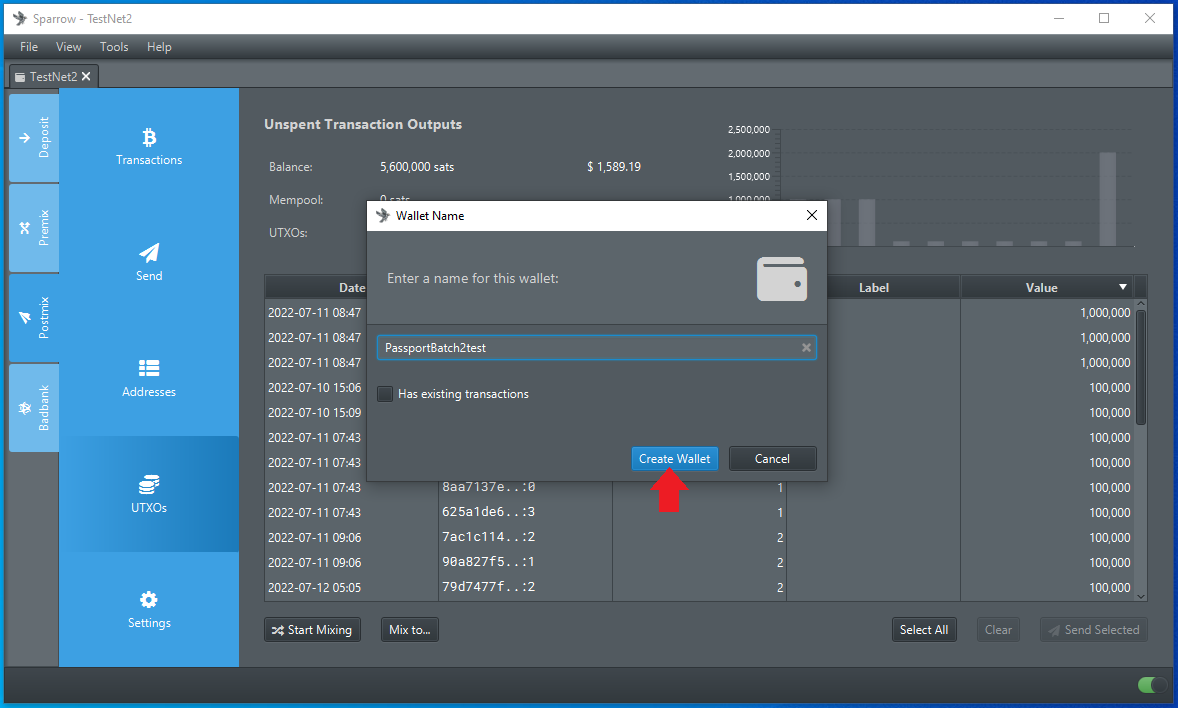Click the Sparrow icon in title bar
1178x708 pixels.
pyautogui.click(x=20, y=18)
